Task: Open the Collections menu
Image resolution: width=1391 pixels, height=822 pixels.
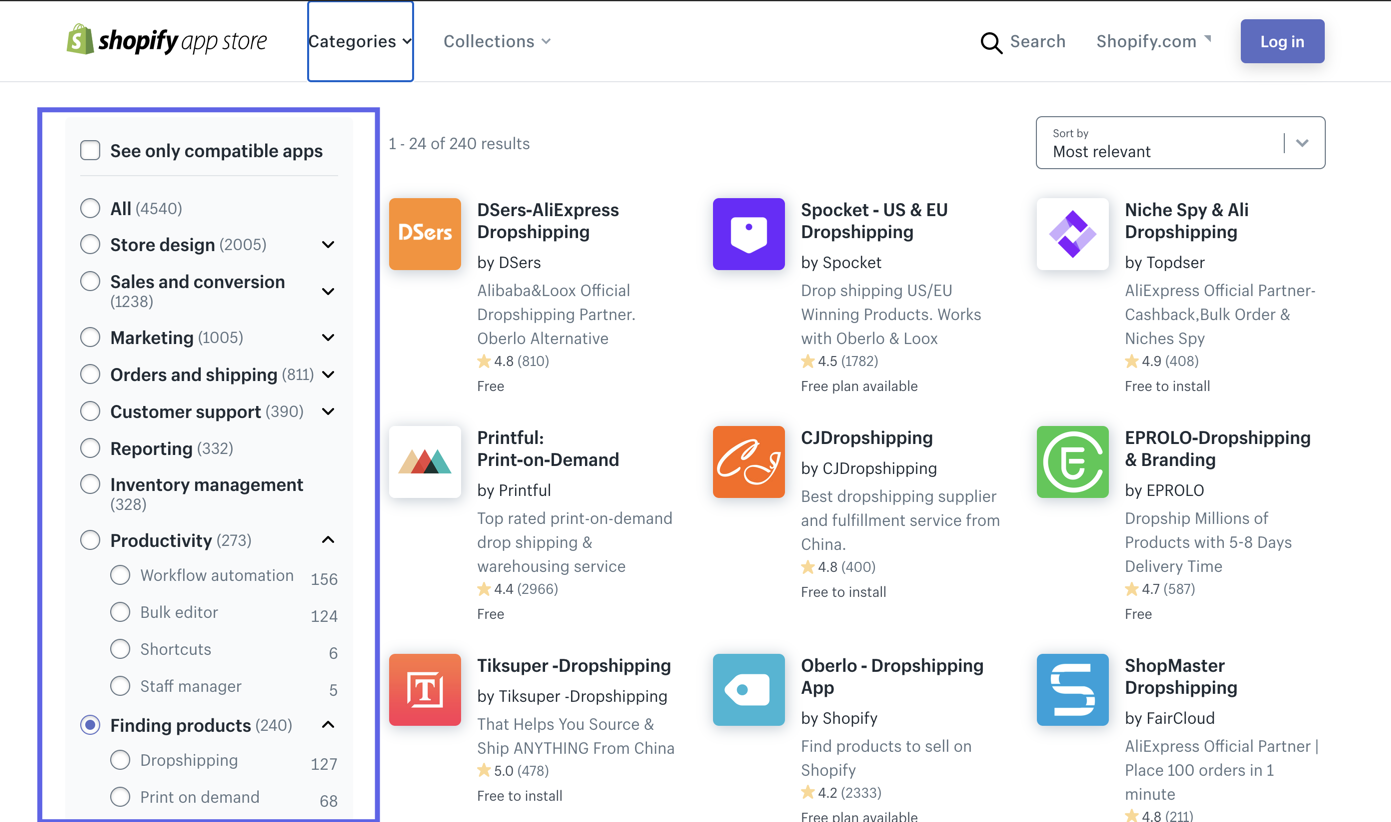Action: 497,41
